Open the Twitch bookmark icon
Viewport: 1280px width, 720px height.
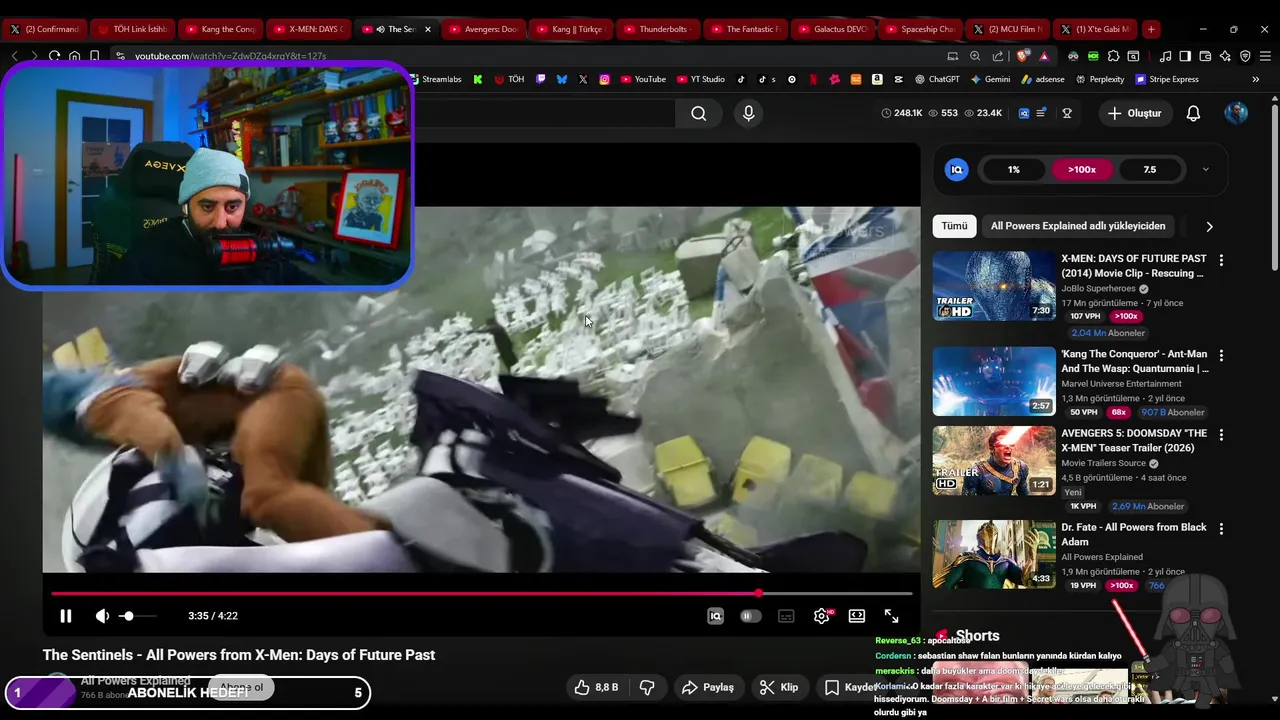pos(541,79)
